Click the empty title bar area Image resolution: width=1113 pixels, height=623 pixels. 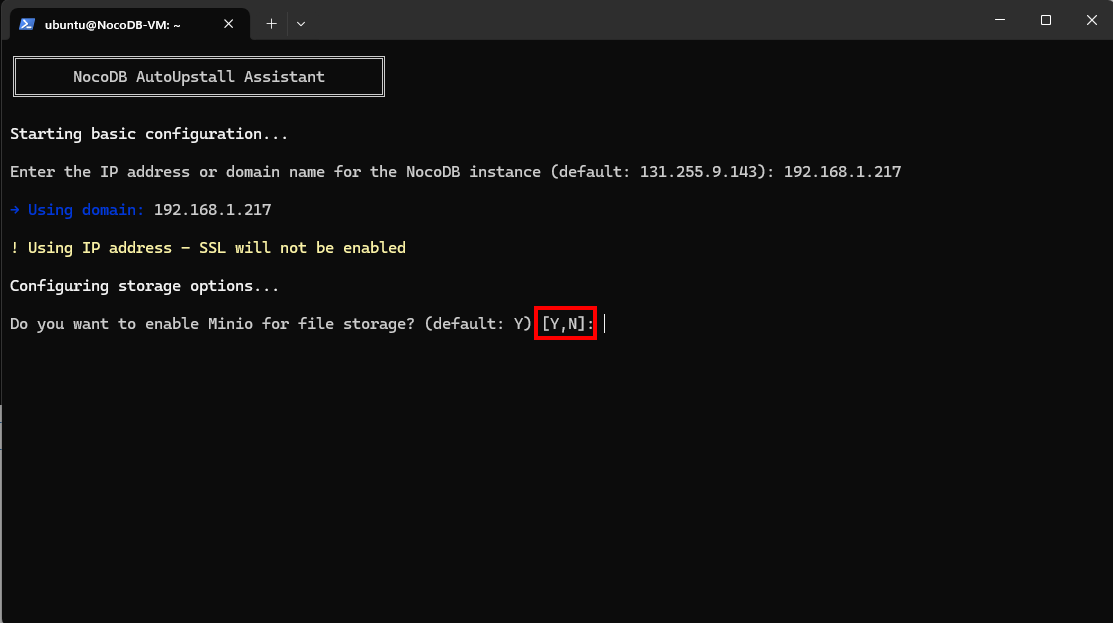[639, 20]
